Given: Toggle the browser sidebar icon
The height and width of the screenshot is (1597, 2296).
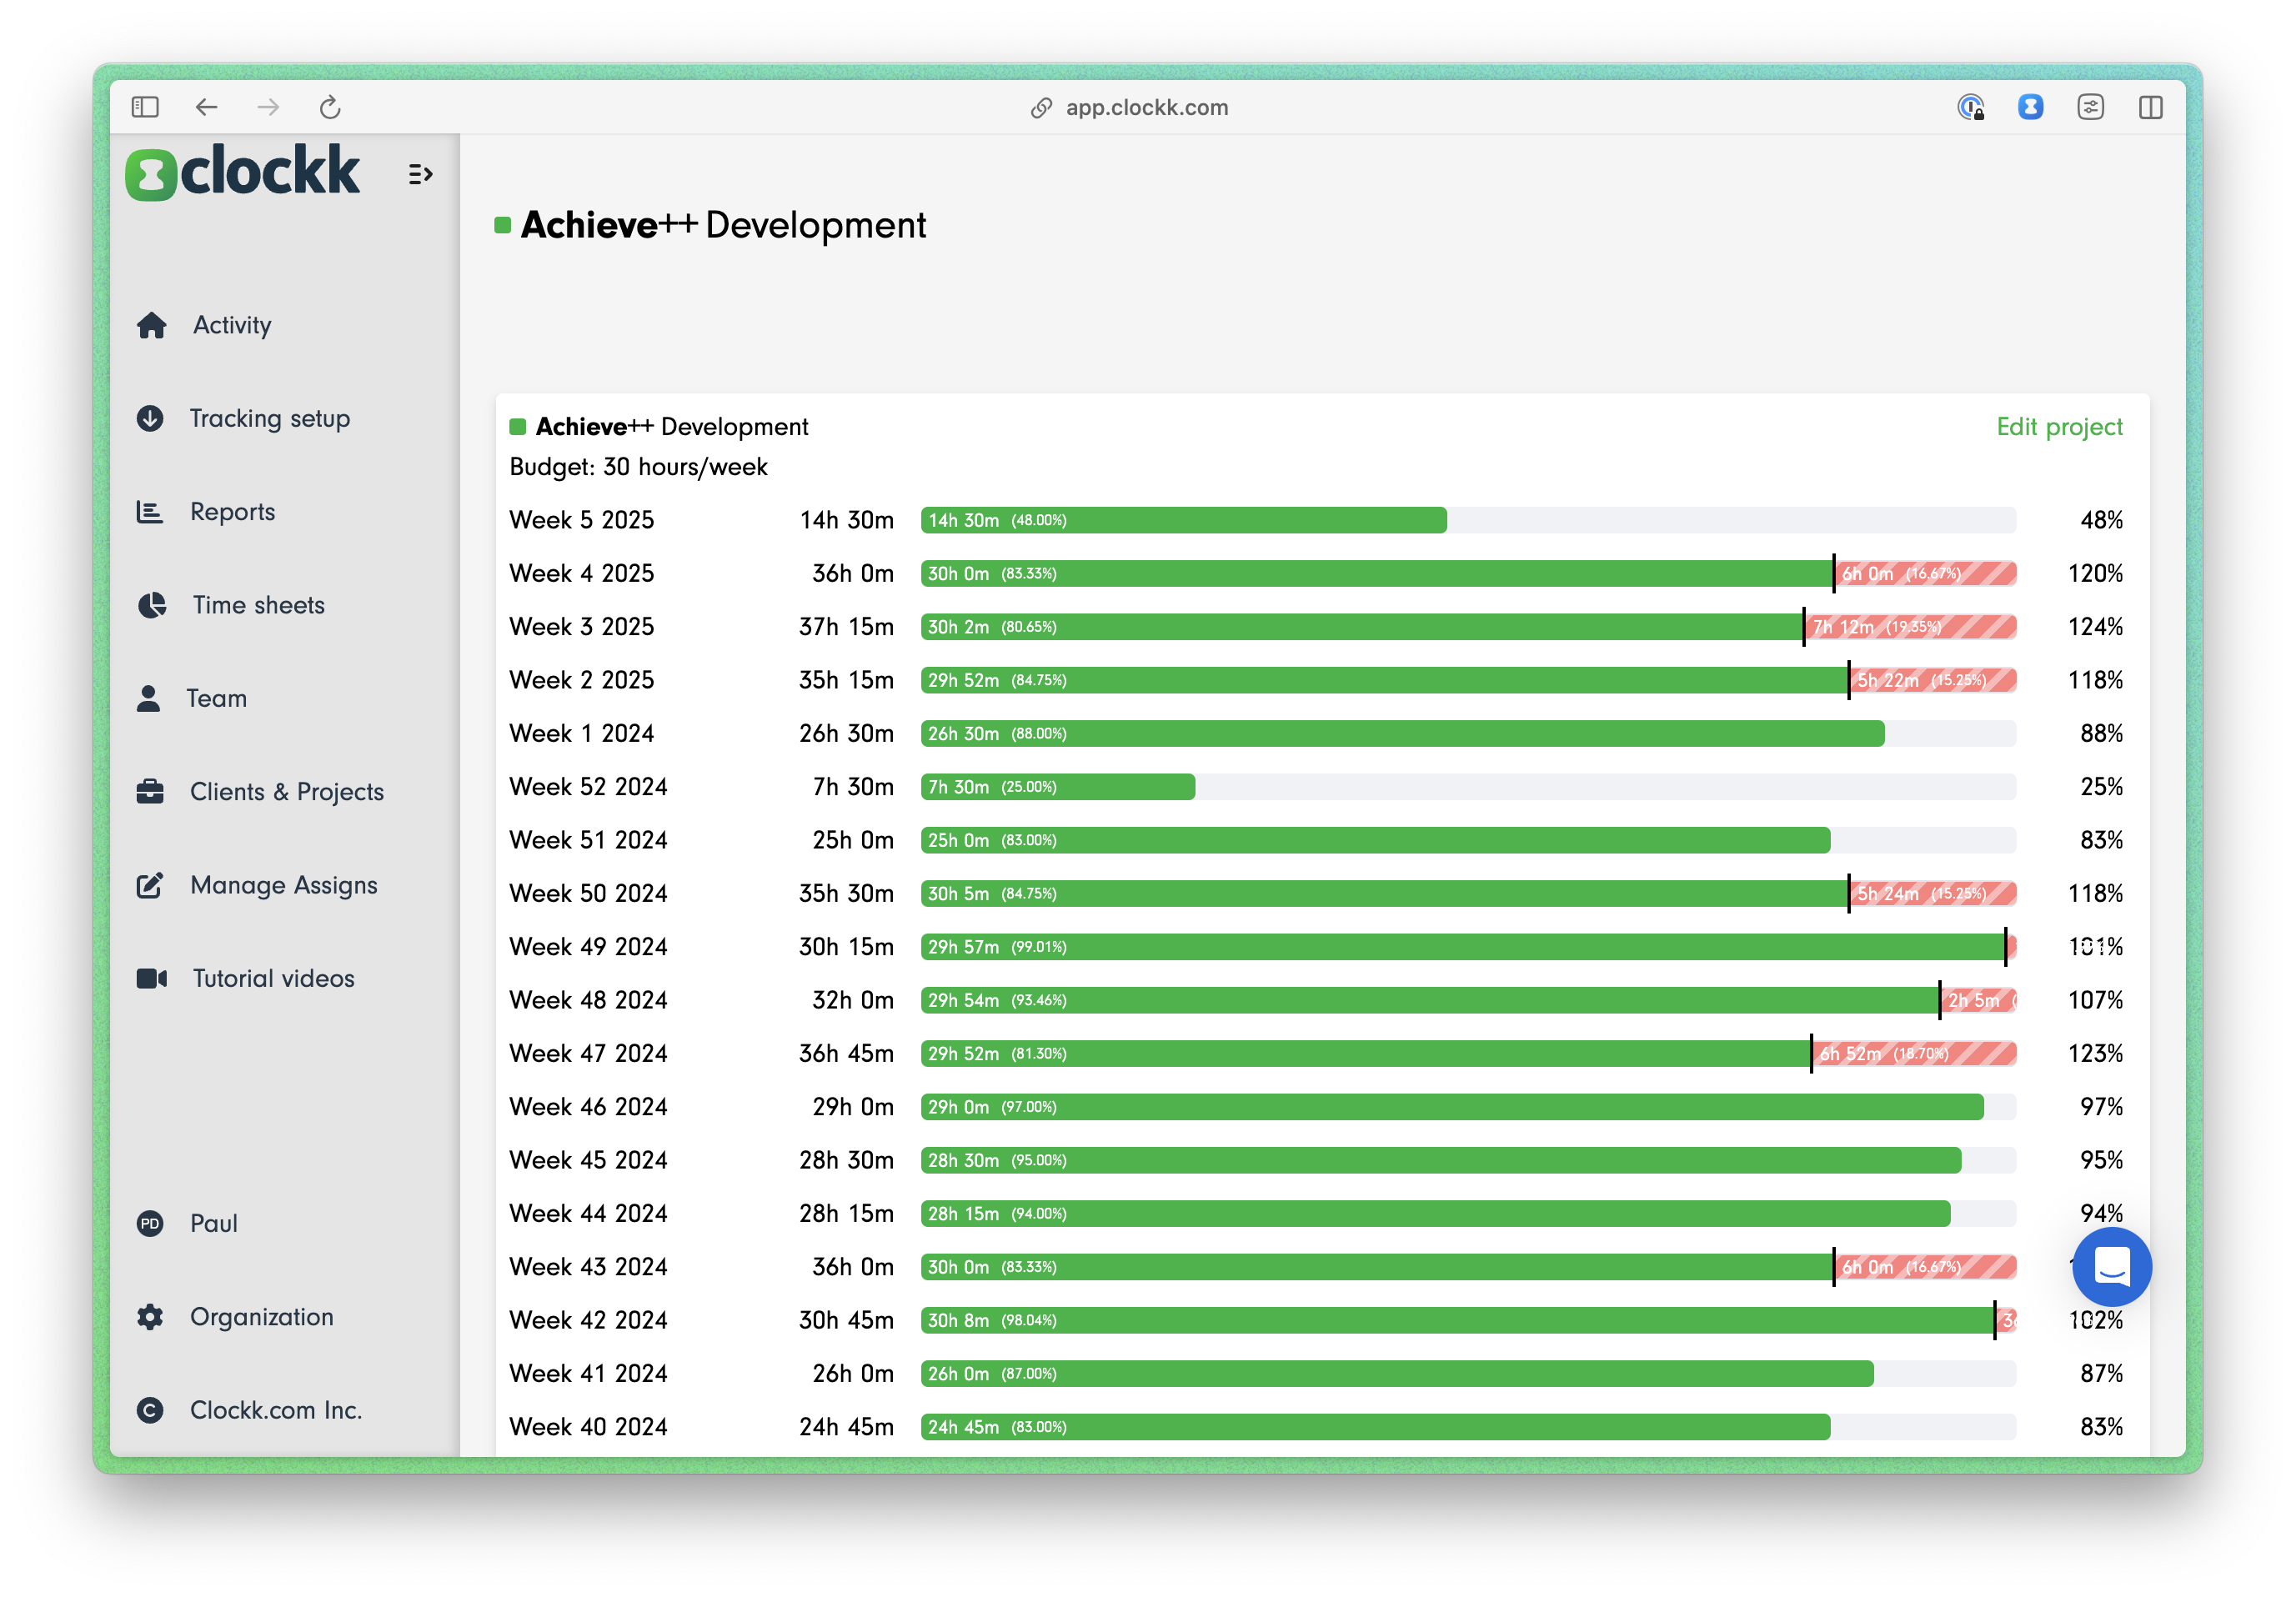Looking at the screenshot, I should point(145,107).
